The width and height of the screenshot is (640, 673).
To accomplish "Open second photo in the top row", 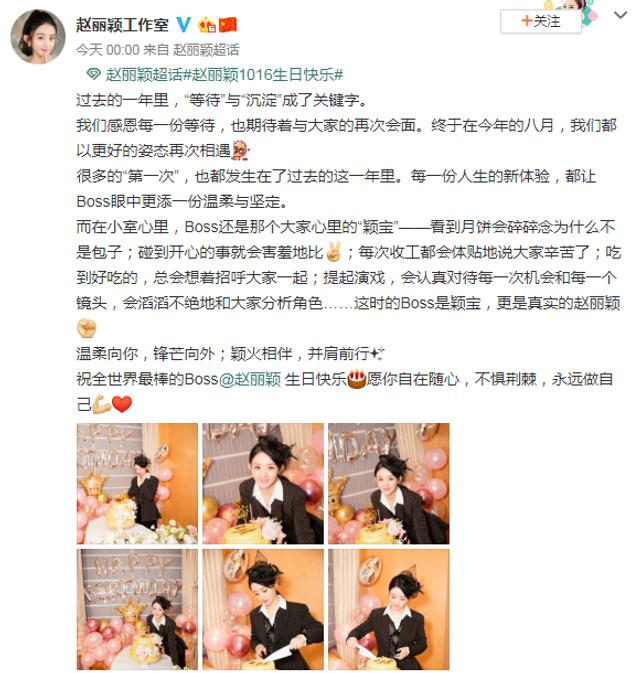I will click(263, 484).
